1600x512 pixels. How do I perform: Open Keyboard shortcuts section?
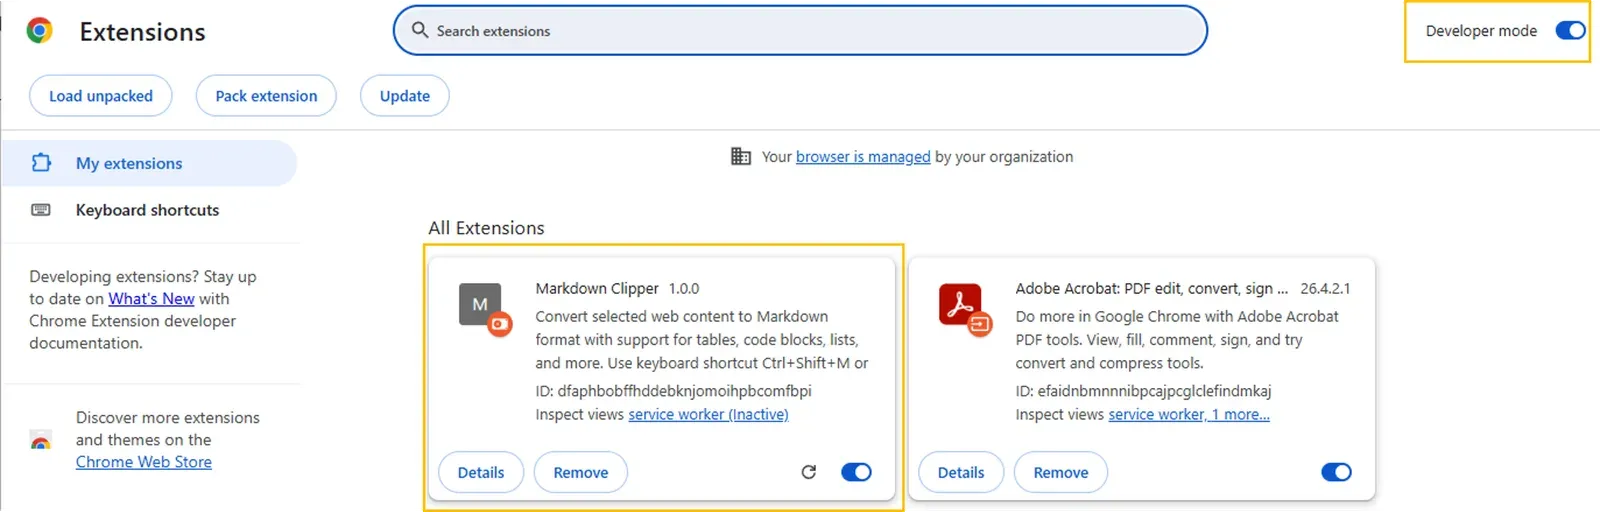click(x=149, y=210)
